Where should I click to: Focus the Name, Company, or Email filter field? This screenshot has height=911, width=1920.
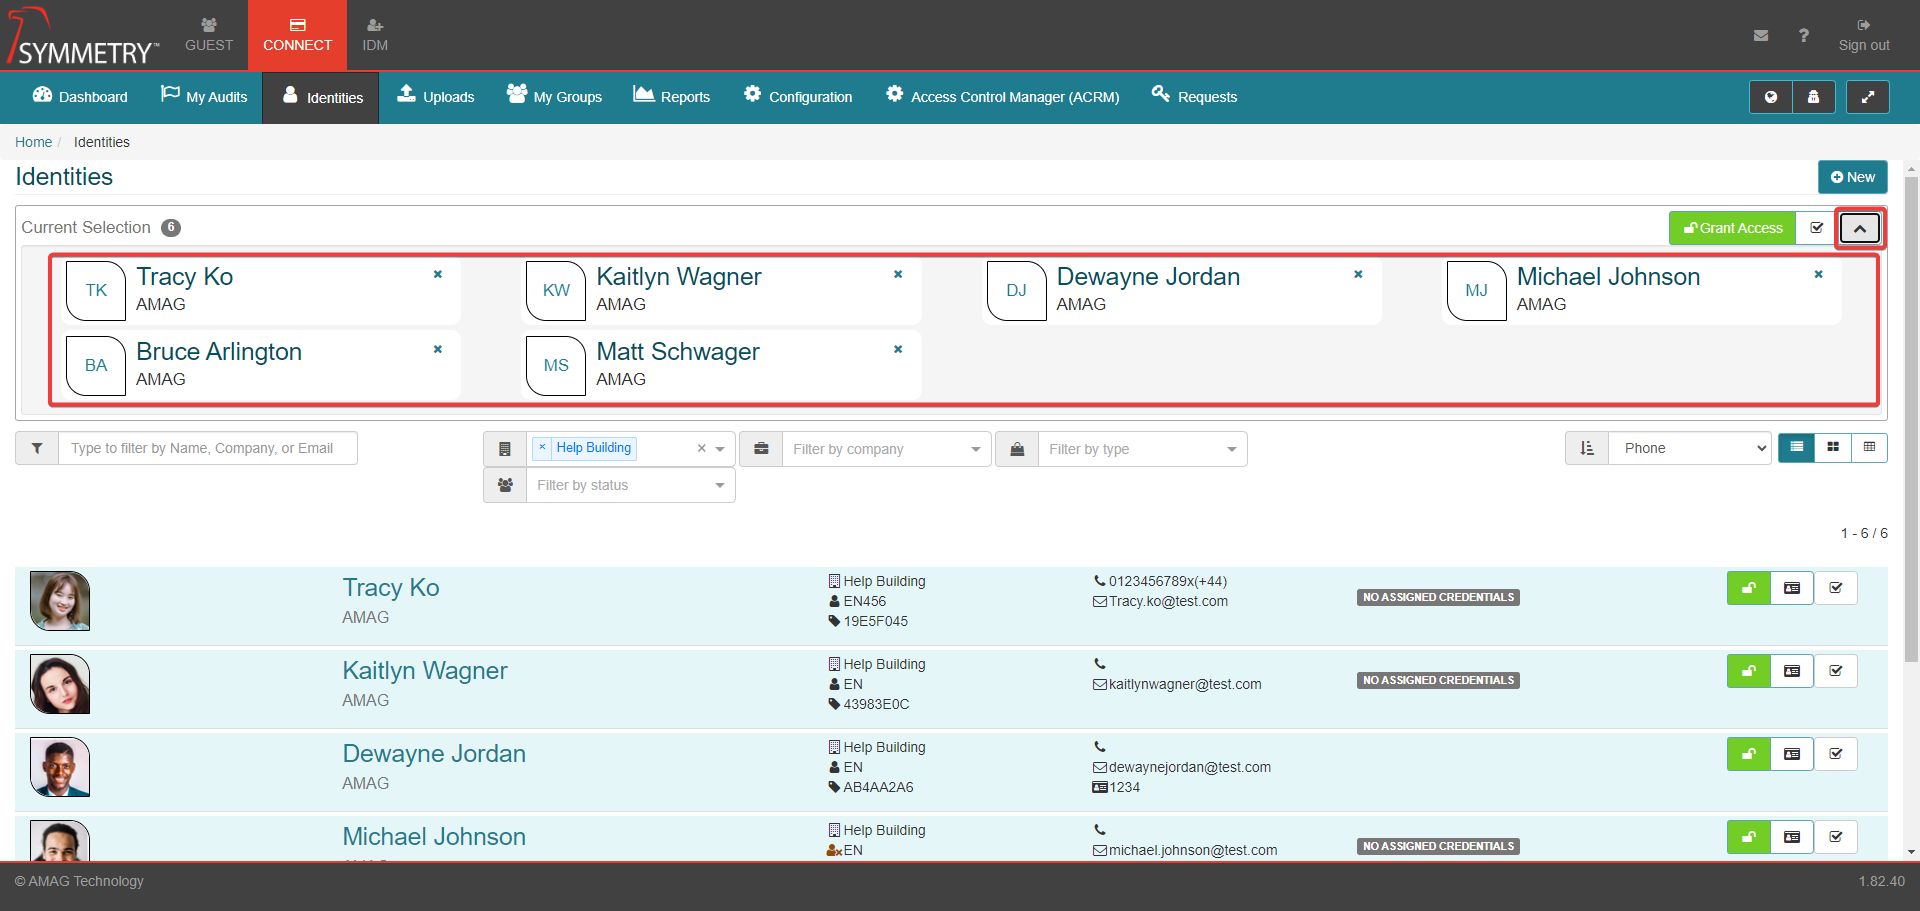[208, 448]
